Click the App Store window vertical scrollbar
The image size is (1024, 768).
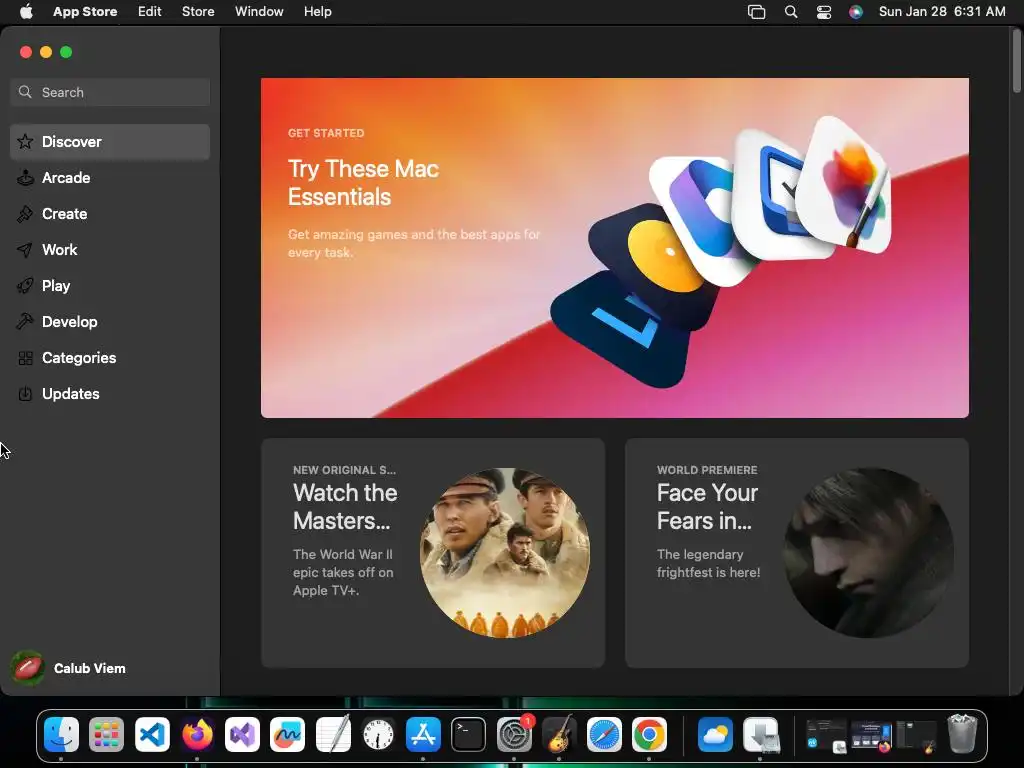coord(1016,62)
